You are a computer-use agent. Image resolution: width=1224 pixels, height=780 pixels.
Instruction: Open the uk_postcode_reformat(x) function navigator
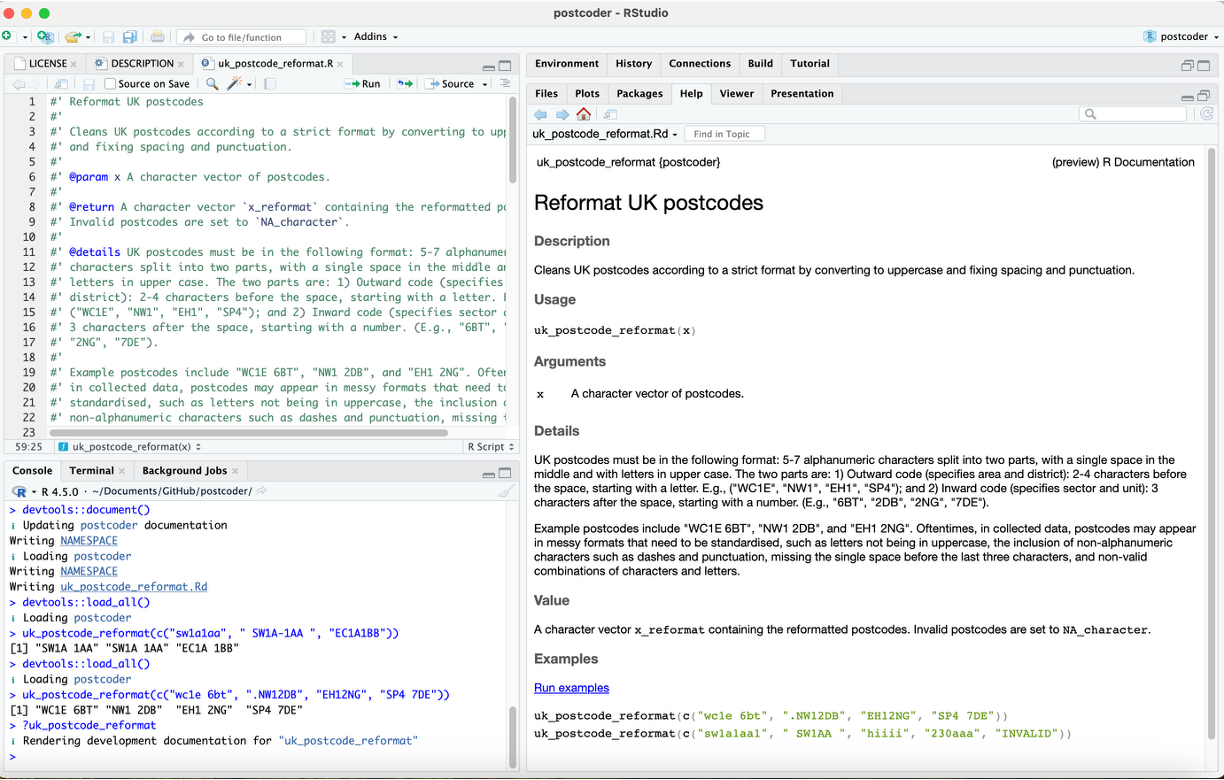(130, 446)
